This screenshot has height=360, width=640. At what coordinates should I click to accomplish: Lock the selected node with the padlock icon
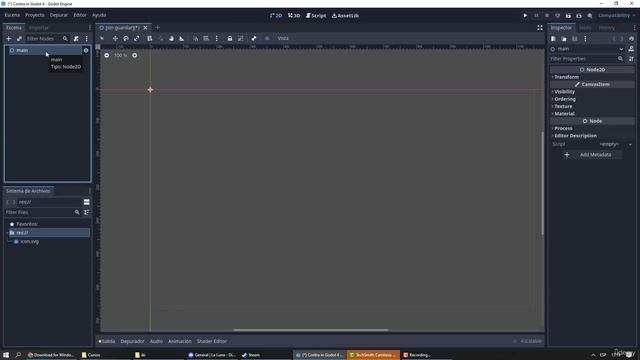click(230, 38)
